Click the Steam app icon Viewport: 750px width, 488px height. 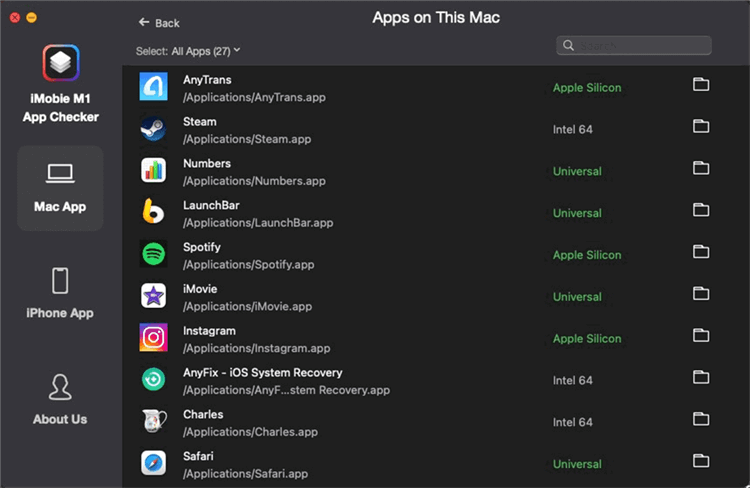point(154,129)
